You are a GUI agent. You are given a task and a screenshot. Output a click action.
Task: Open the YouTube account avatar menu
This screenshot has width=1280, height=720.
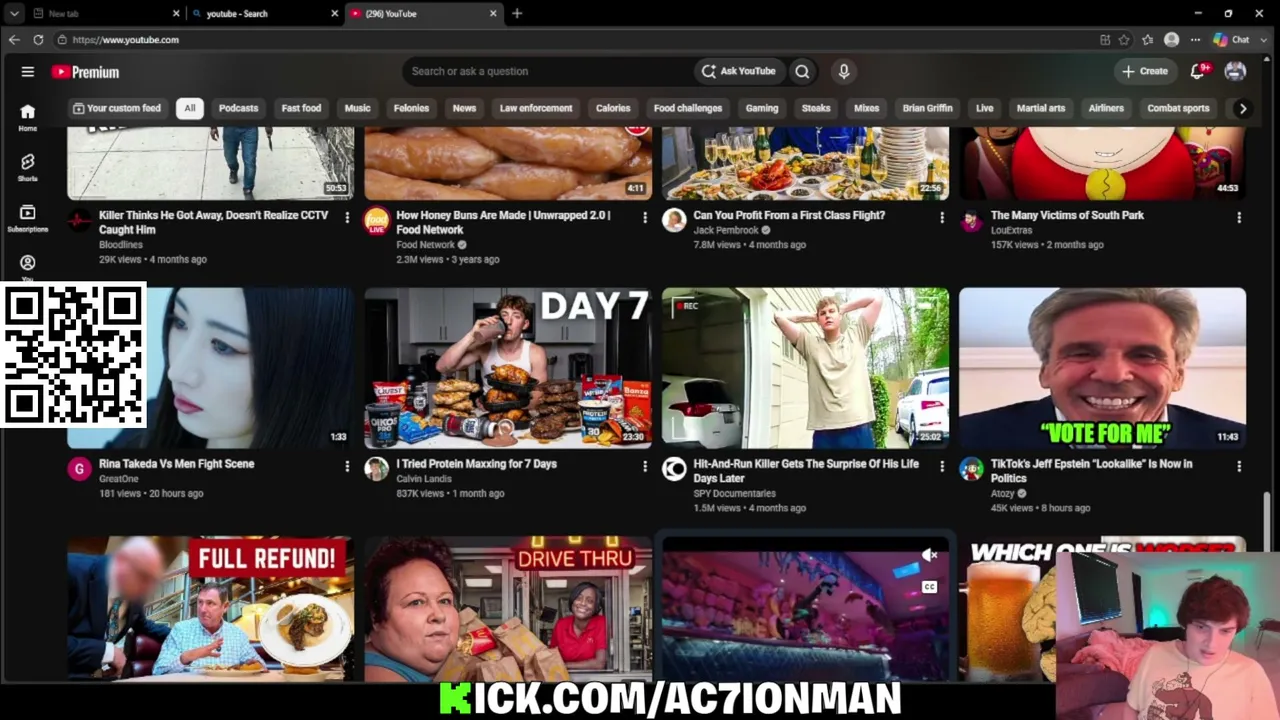click(x=1235, y=71)
